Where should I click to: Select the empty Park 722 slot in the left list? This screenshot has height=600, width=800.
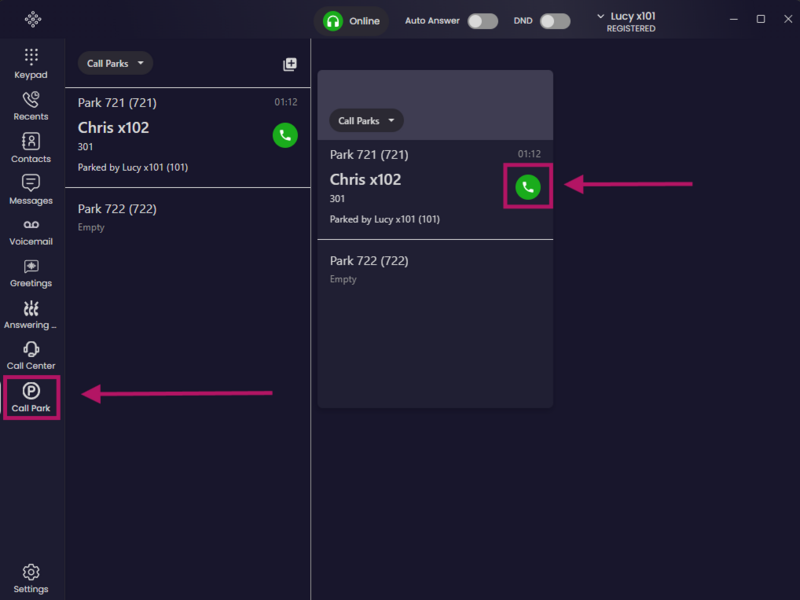pyautogui.click(x=188, y=217)
